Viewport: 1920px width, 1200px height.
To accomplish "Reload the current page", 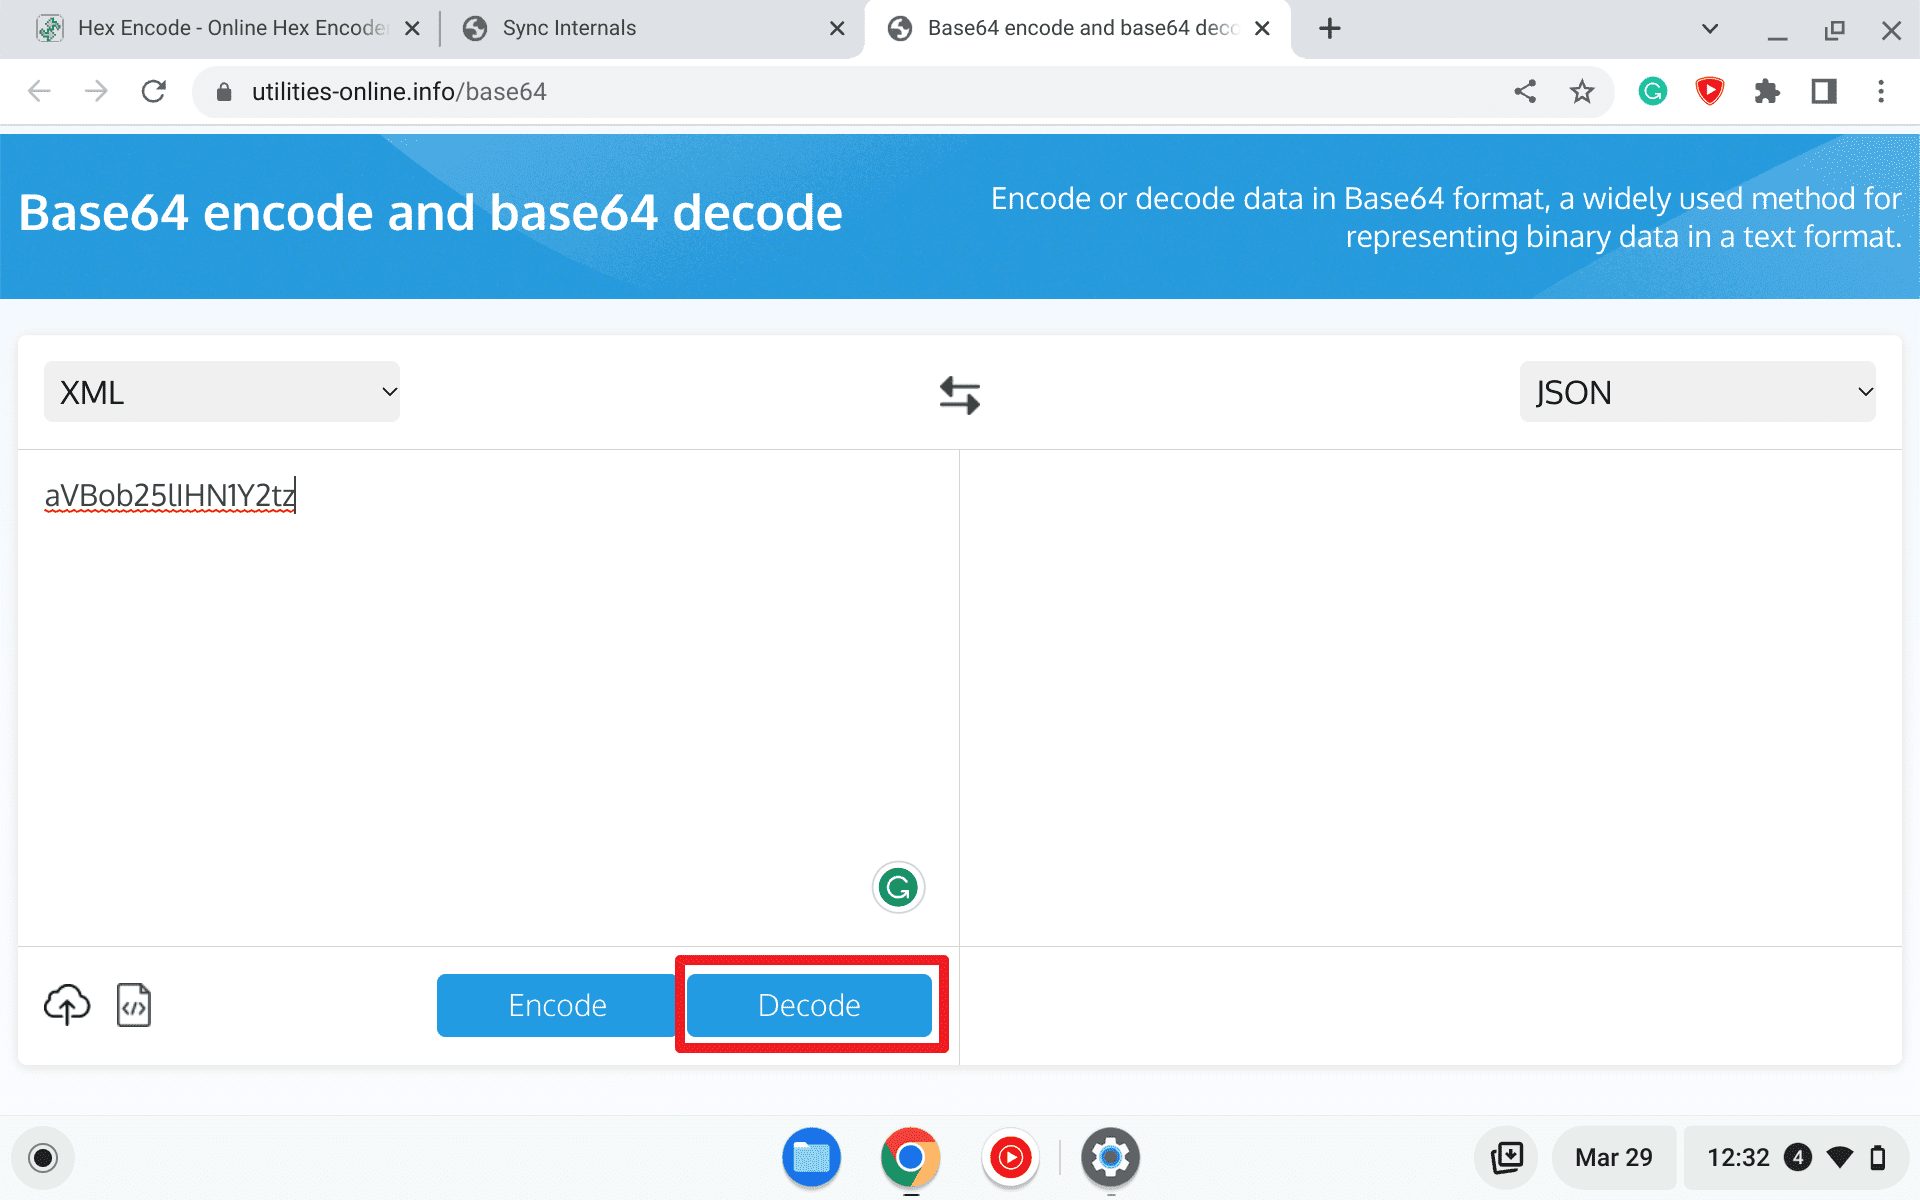I will (x=154, y=92).
